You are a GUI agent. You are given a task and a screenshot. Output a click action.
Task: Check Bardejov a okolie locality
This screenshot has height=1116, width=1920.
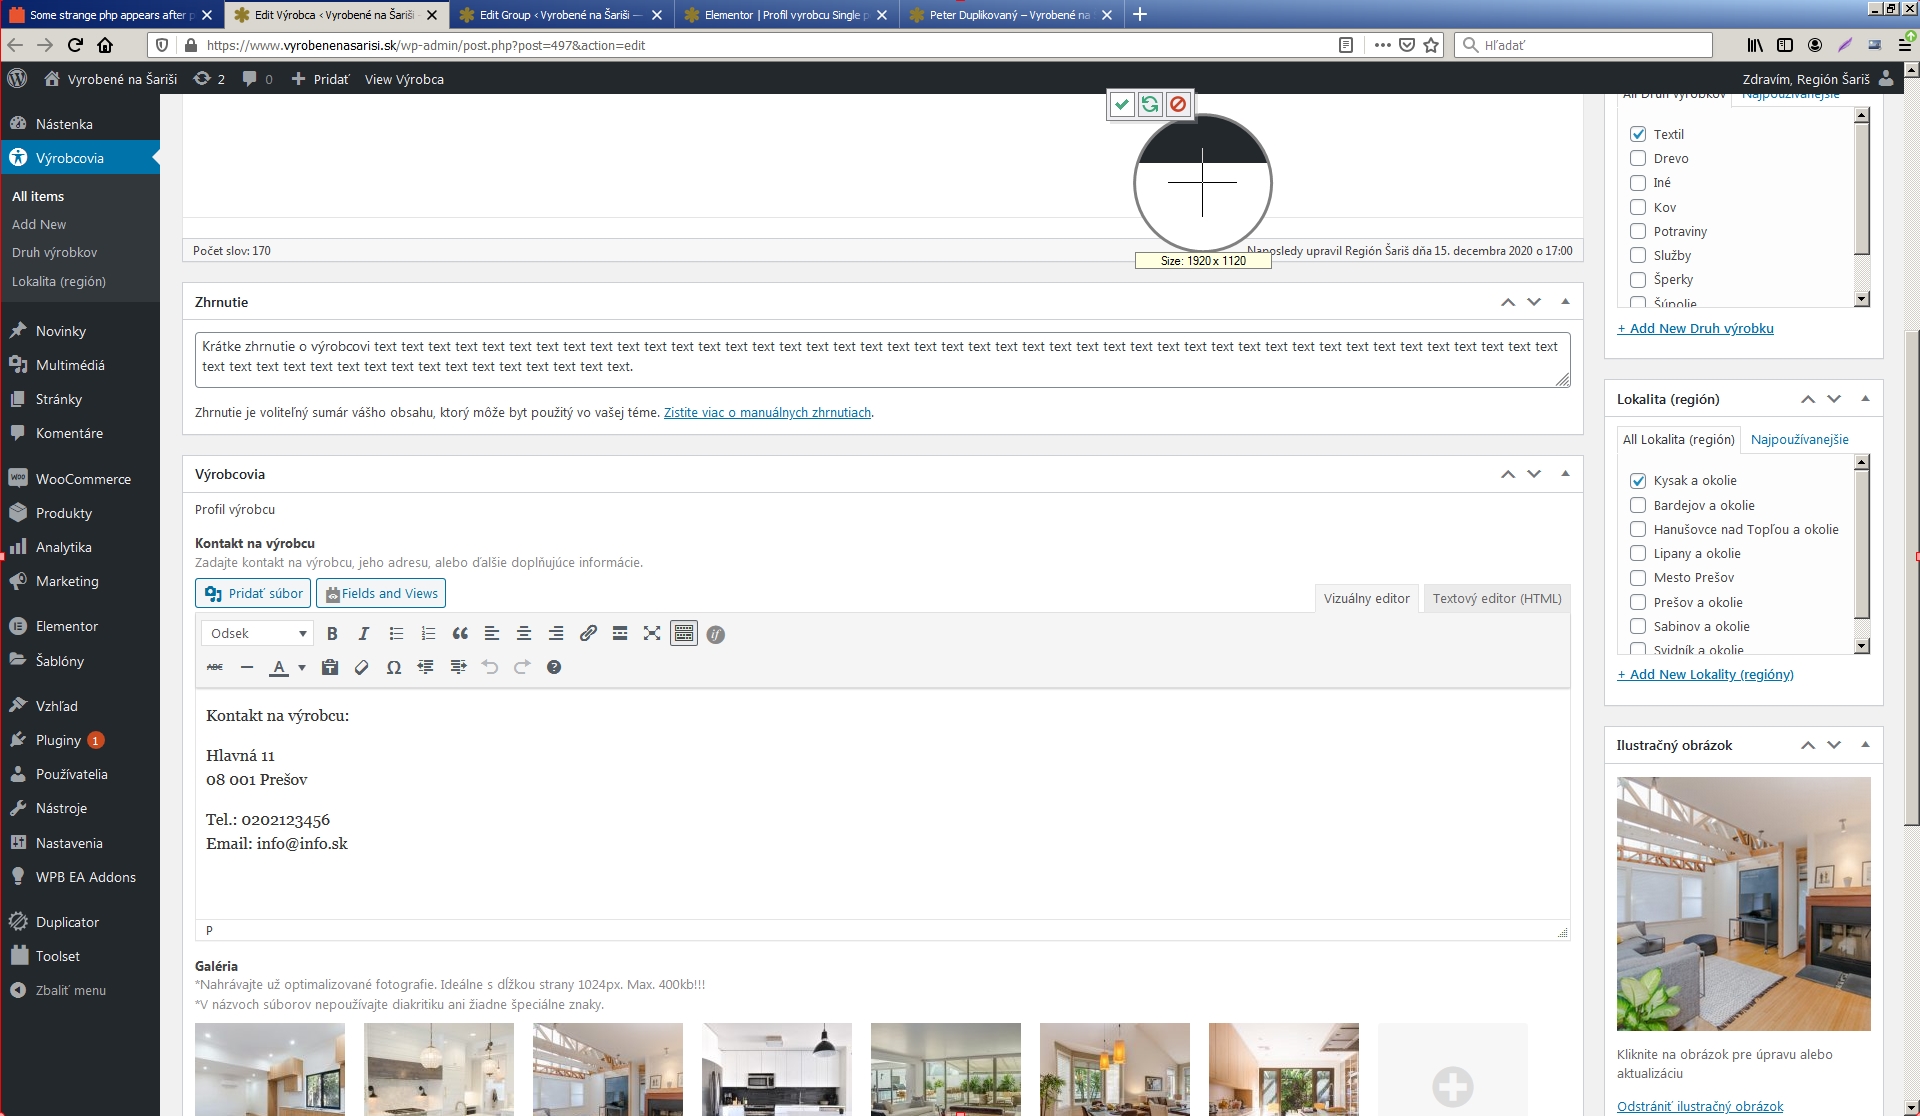[1638, 505]
